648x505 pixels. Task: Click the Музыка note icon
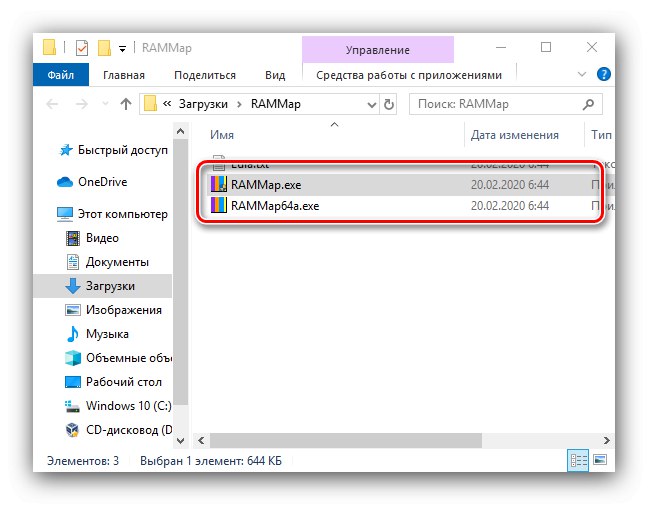73,334
